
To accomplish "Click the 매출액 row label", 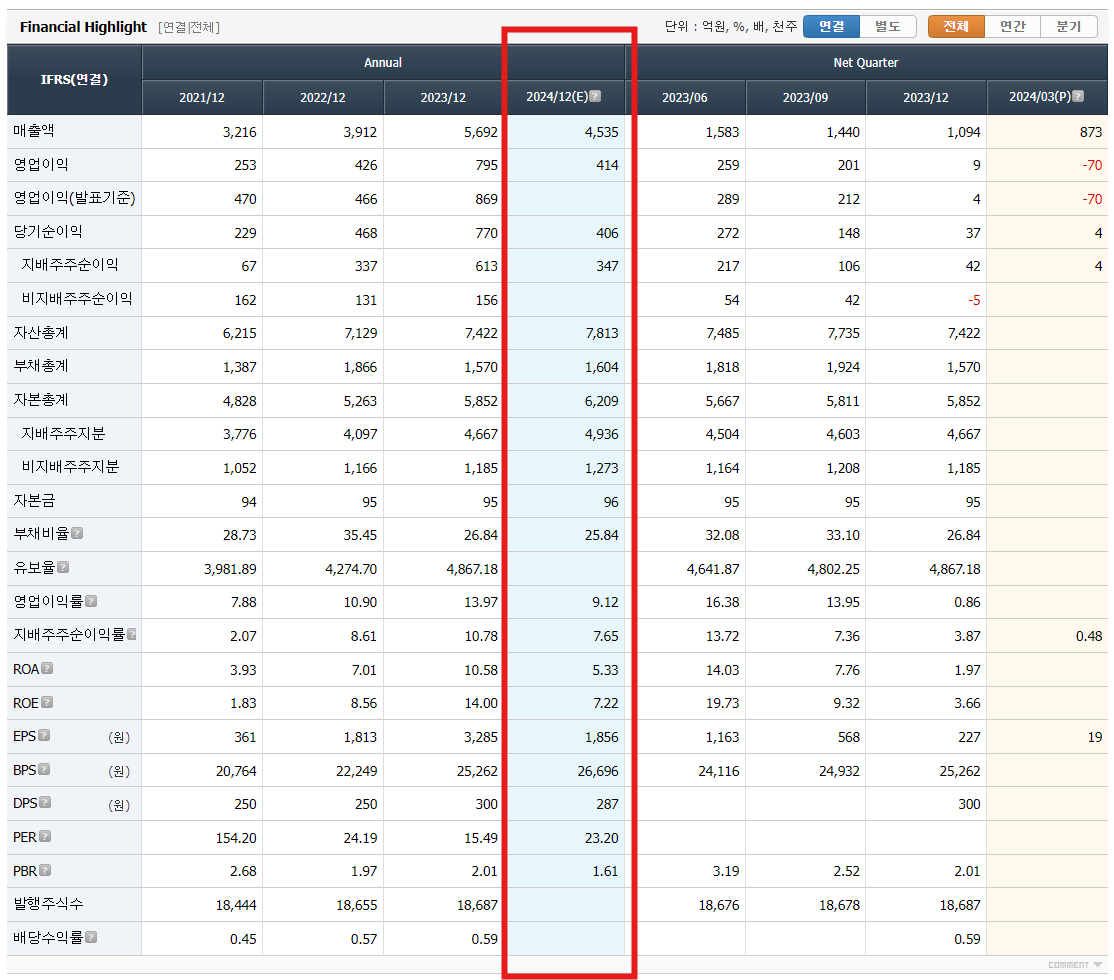I will [x=33, y=131].
